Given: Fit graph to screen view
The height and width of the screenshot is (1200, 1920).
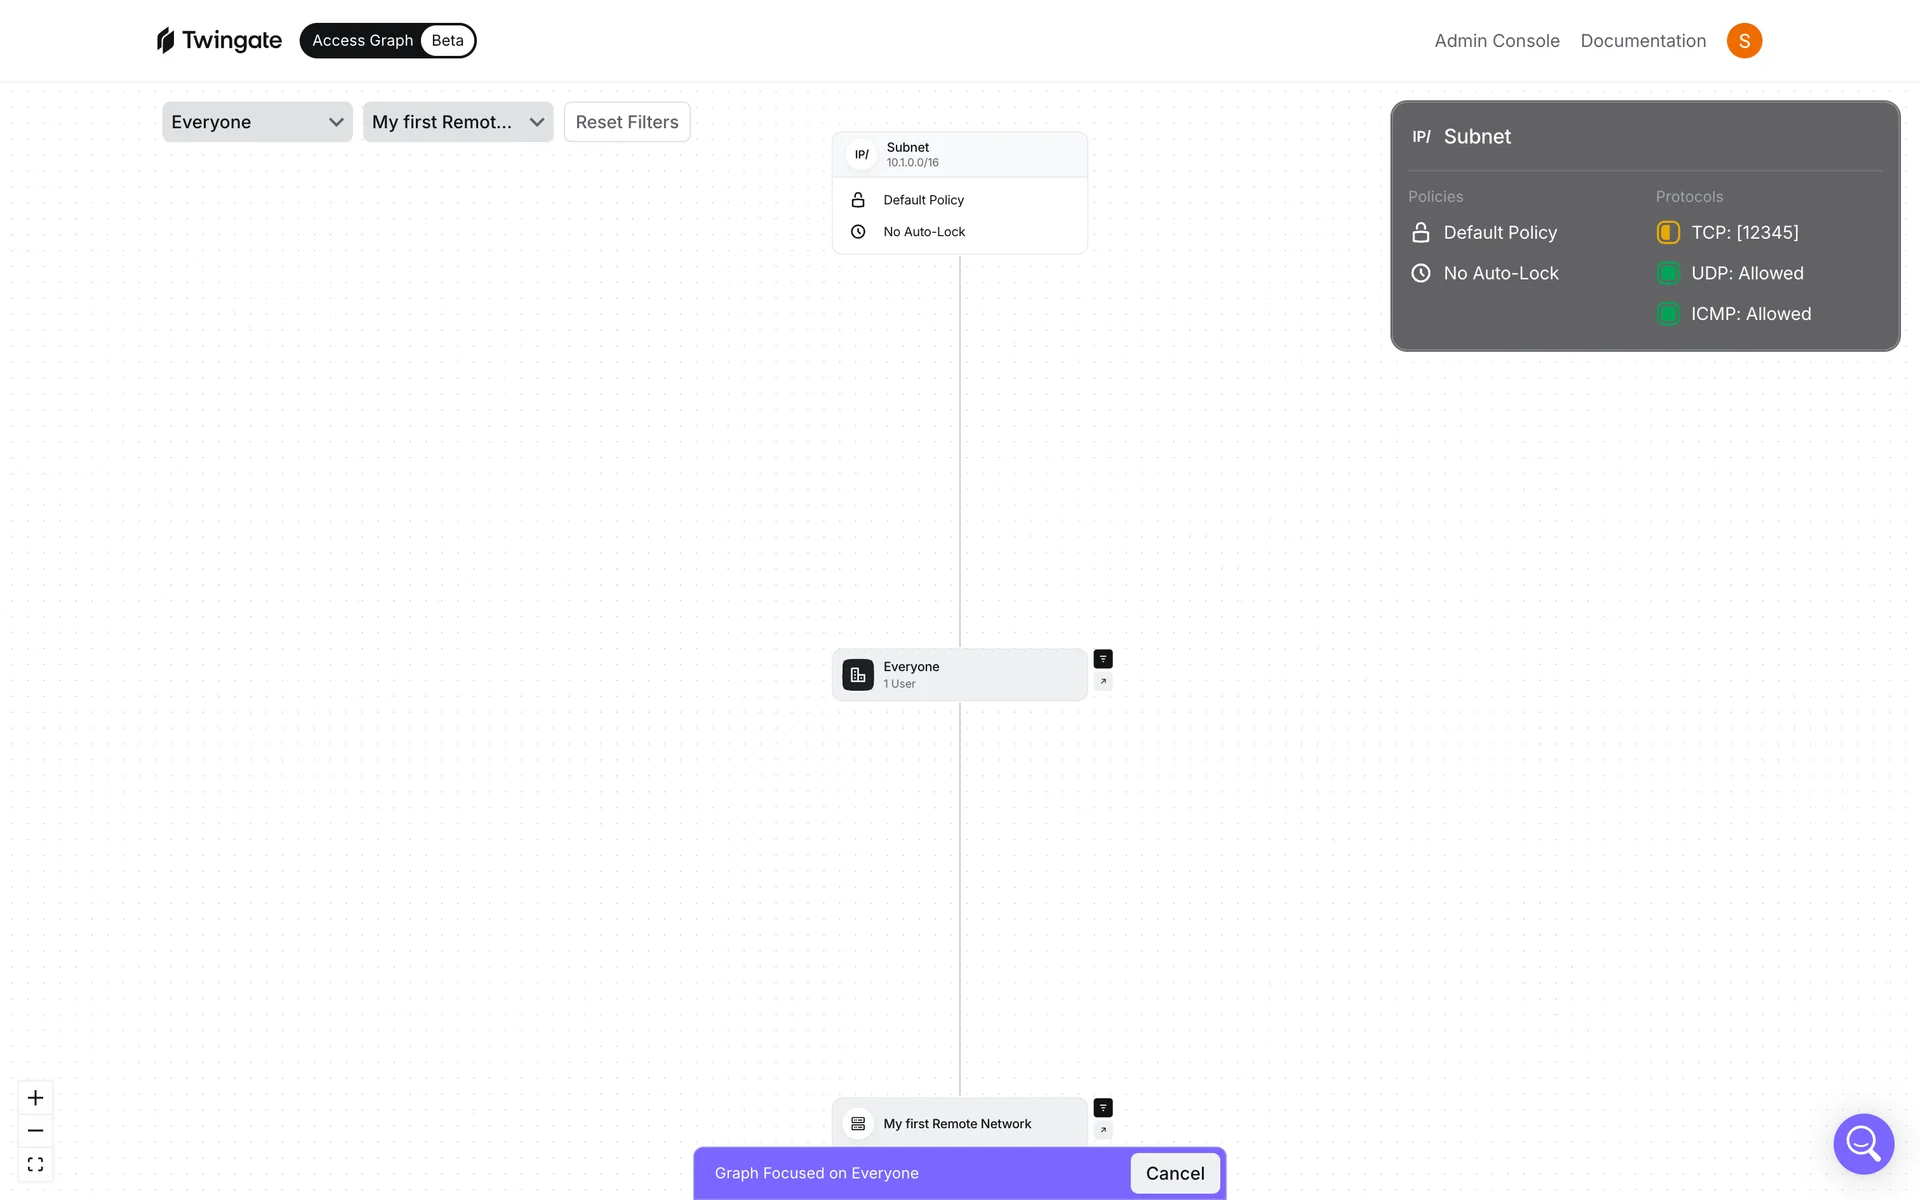Looking at the screenshot, I should (x=35, y=1164).
